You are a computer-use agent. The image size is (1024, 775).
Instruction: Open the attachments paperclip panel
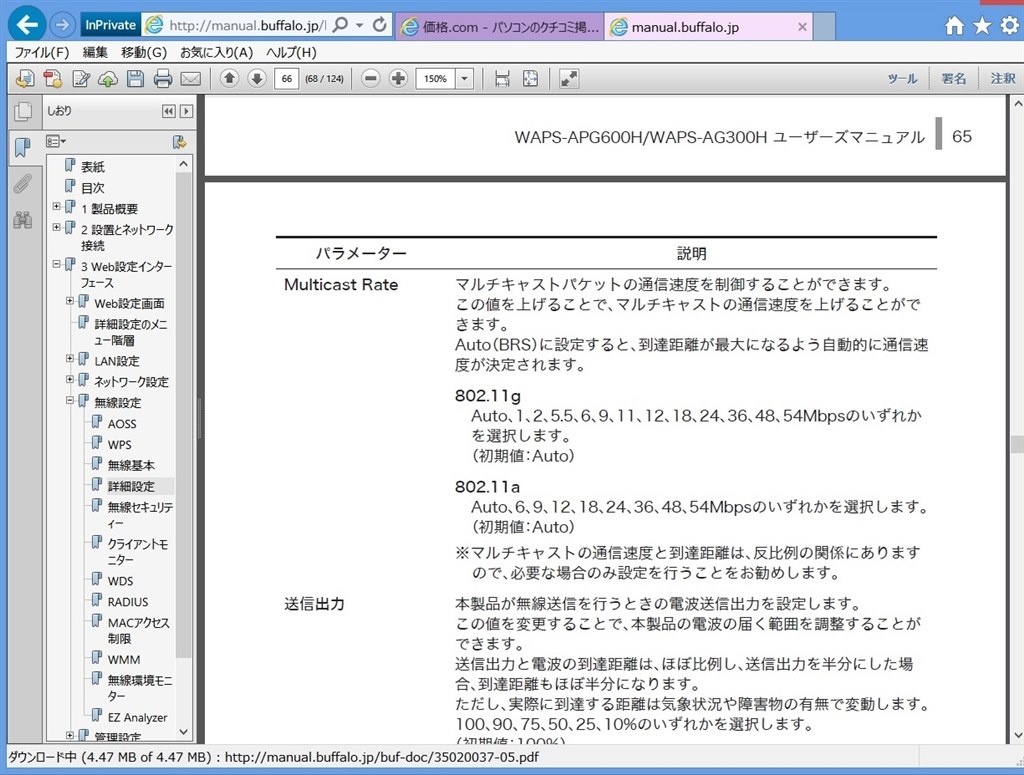click(x=23, y=184)
